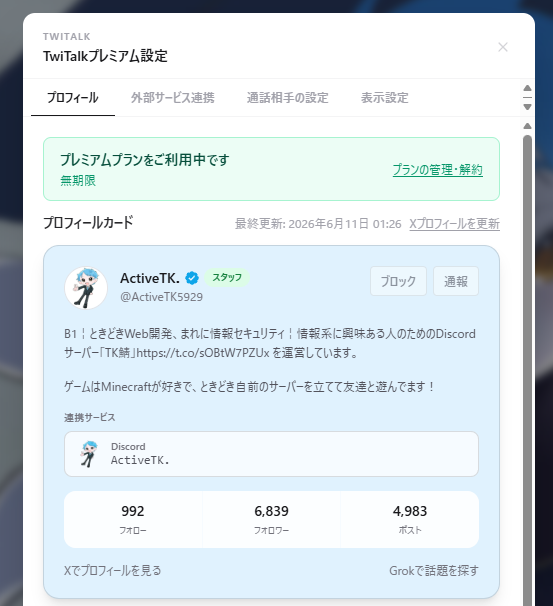
Task: Click the スタッフ badge
Action: (x=227, y=277)
